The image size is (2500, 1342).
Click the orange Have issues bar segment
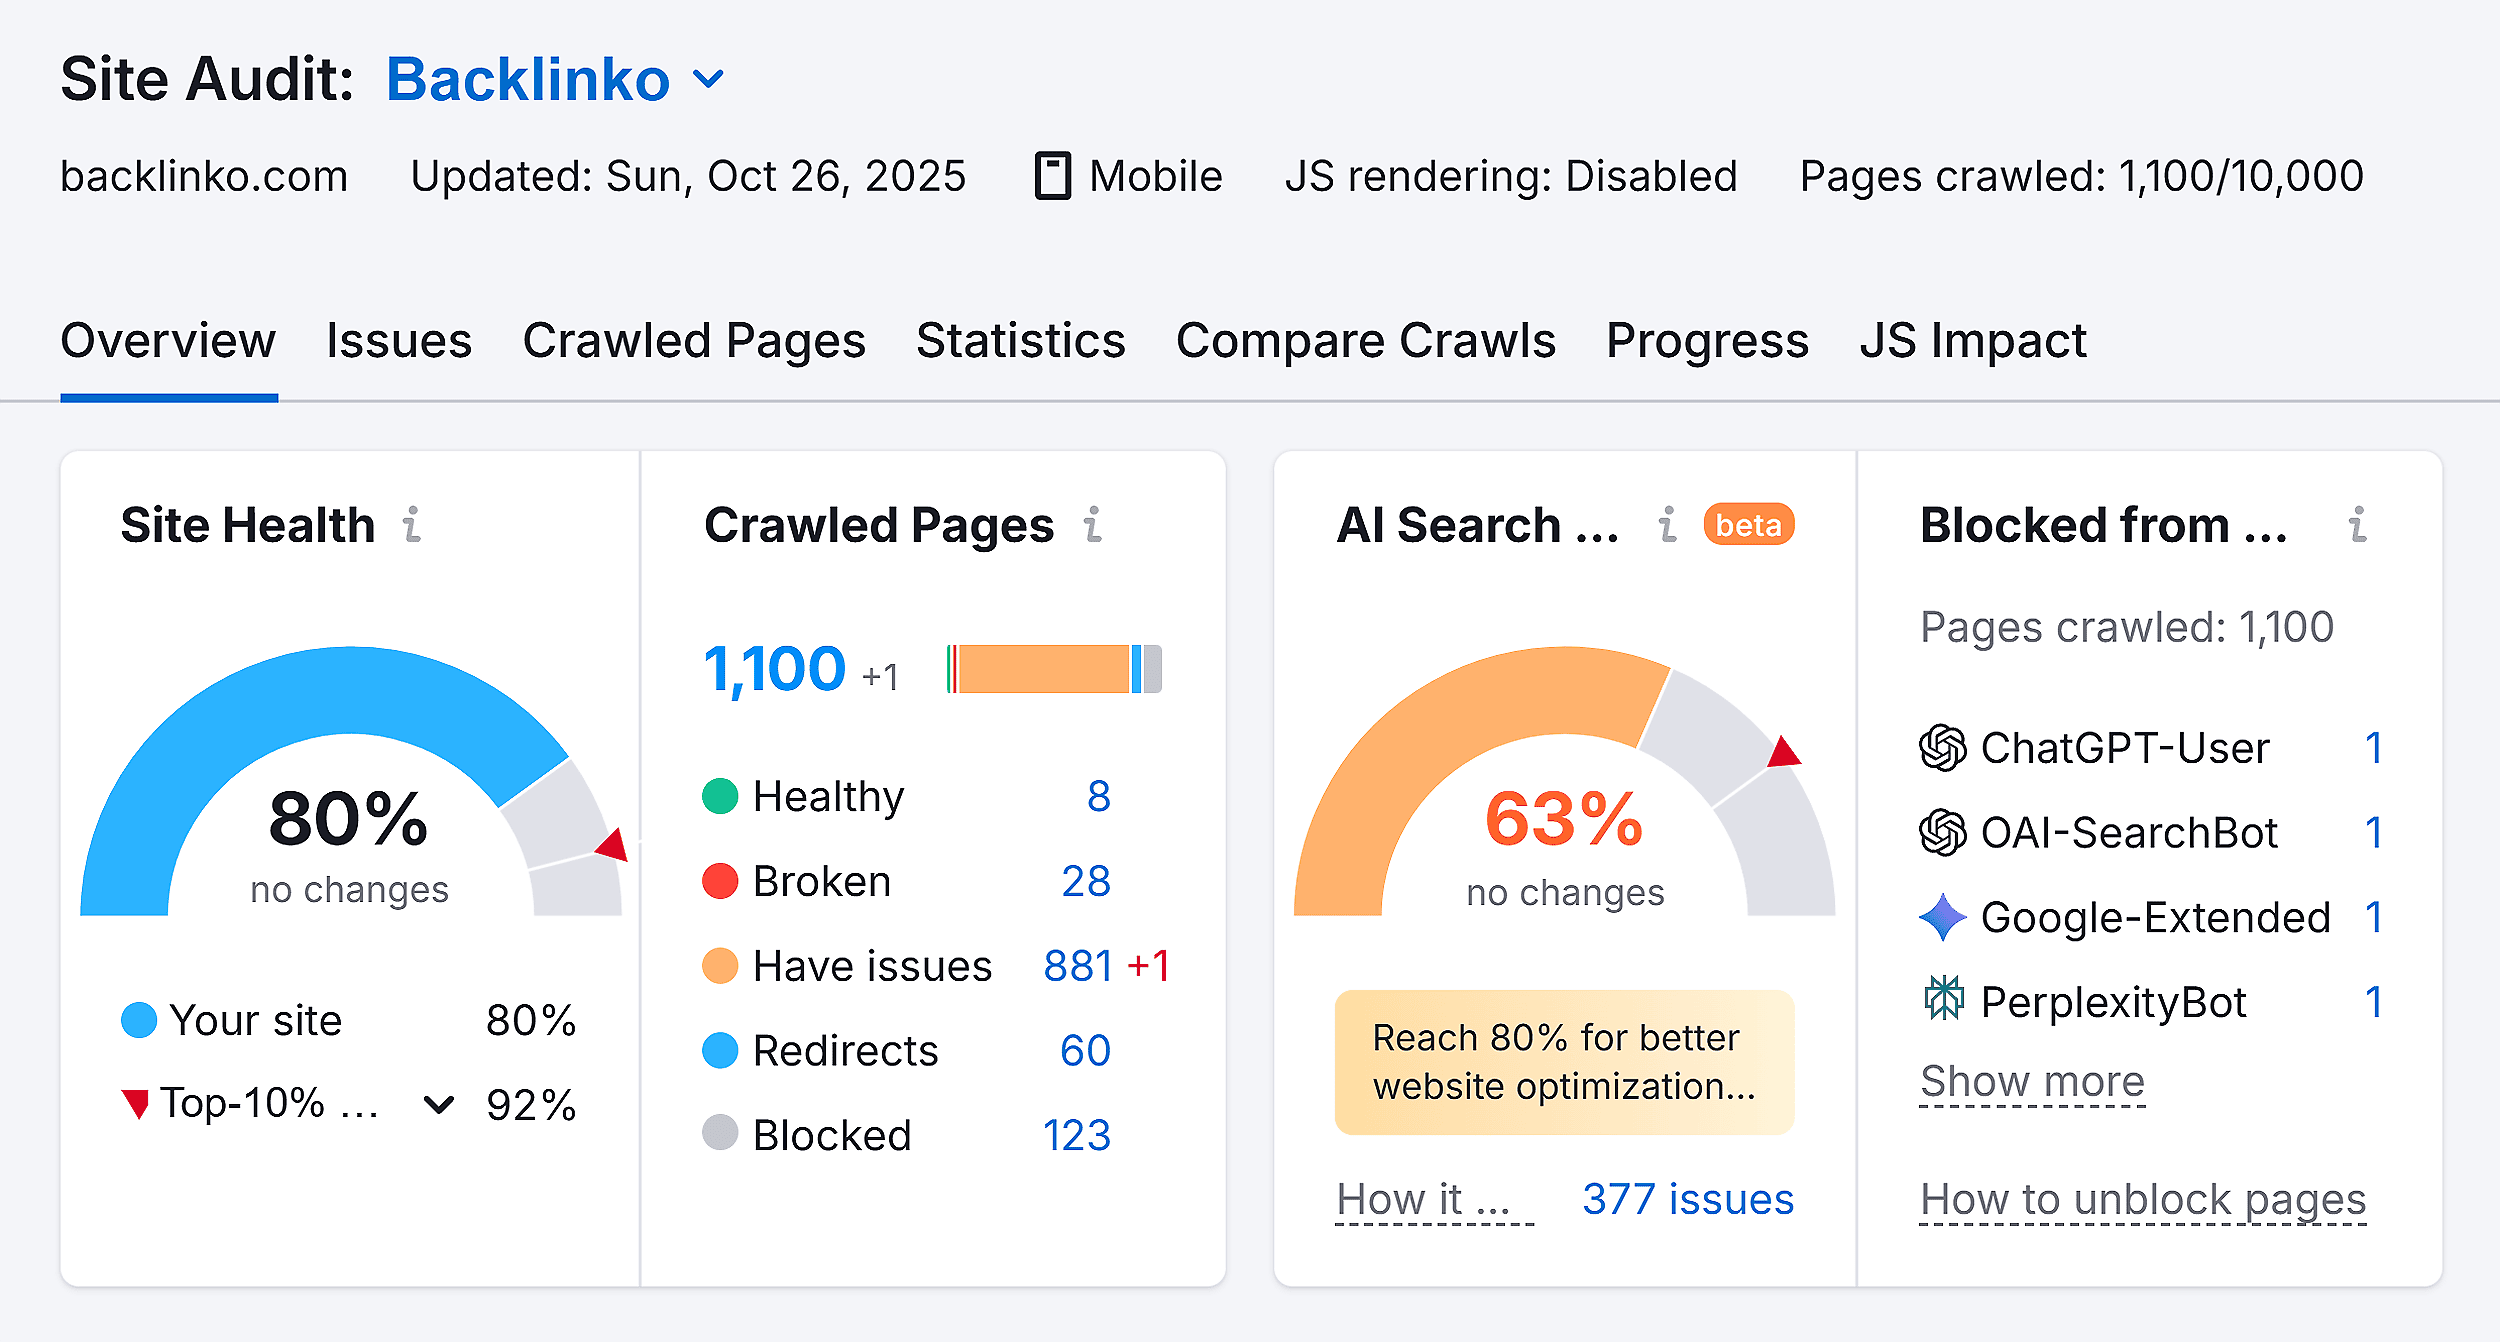1043,668
